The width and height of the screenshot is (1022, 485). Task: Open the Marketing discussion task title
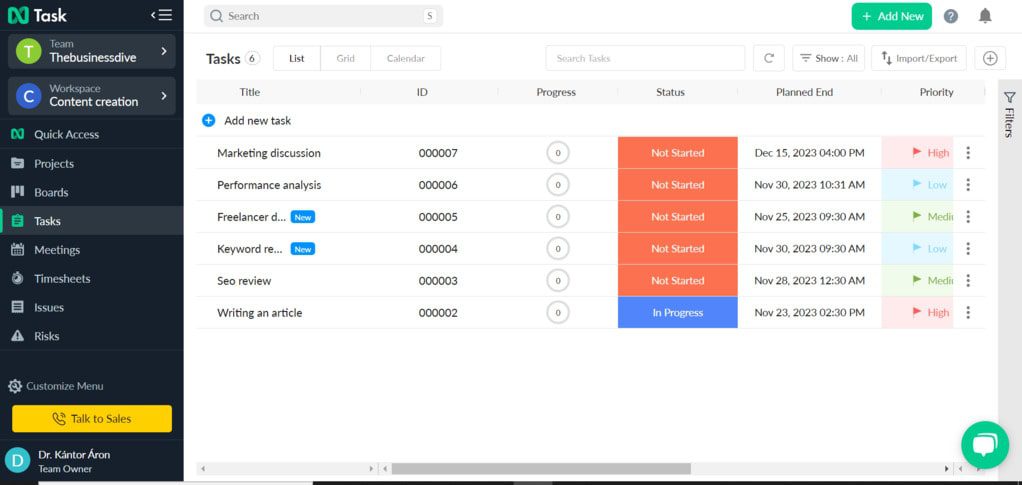click(269, 153)
